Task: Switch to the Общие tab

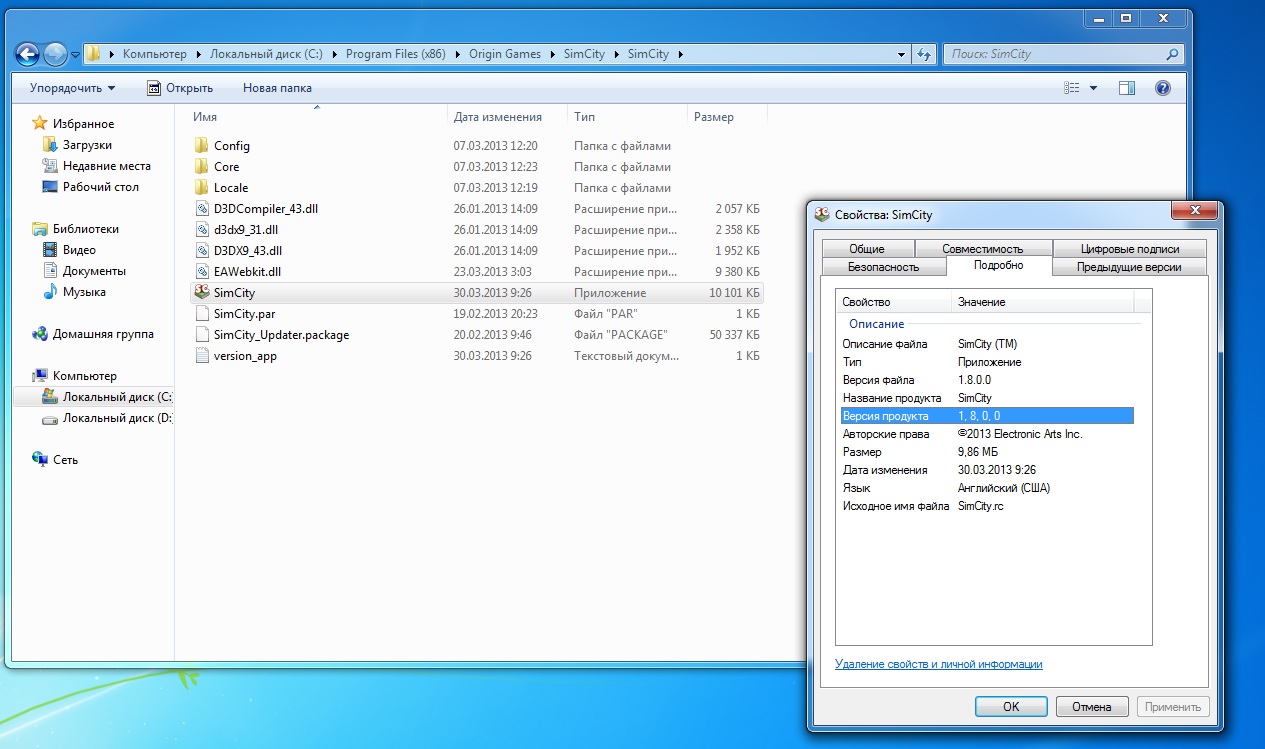Action: click(867, 249)
